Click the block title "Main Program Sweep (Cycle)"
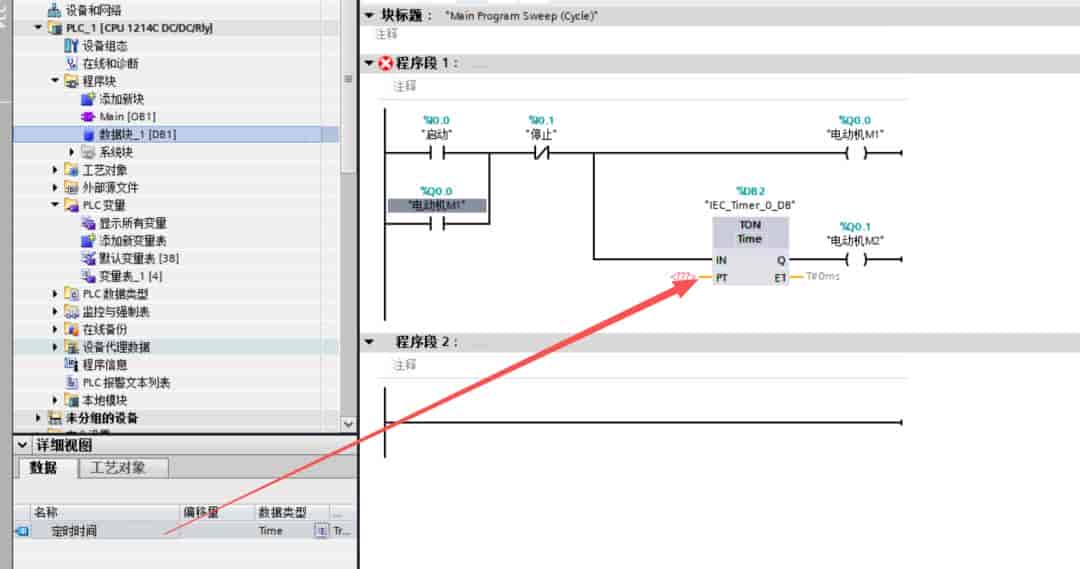This screenshot has width=1080, height=569. coord(521,15)
